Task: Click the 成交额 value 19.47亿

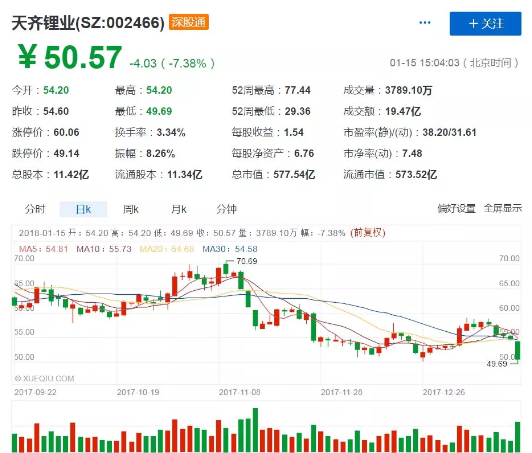Action: pyautogui.click(x=403, y=111)
